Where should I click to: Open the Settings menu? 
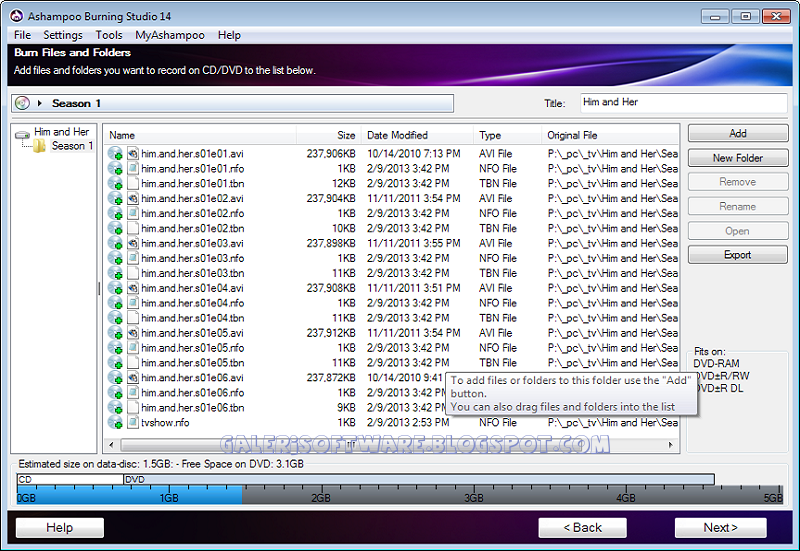pos(63,35)
